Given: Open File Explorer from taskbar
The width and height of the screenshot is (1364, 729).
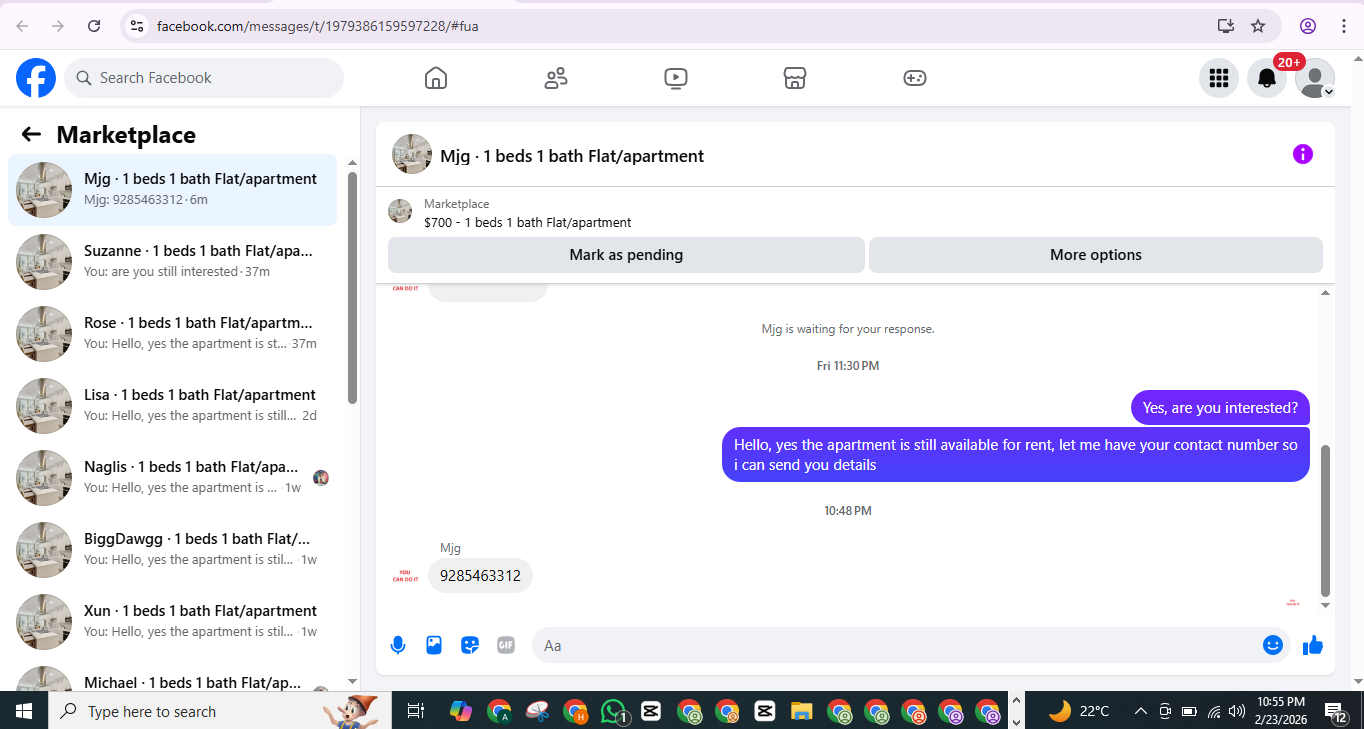Looking at the screenshot, I should (801, 711).
